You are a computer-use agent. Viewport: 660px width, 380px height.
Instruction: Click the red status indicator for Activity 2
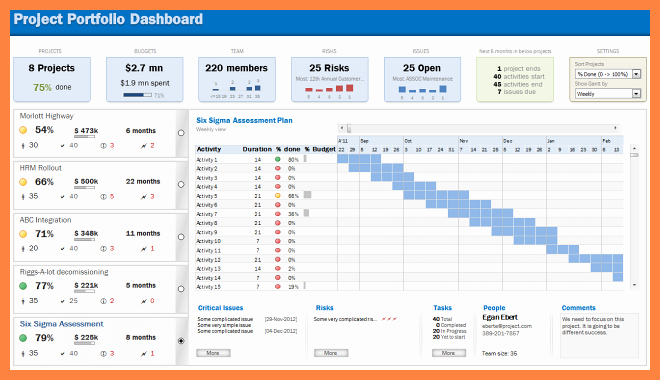(x=277, y=168)
